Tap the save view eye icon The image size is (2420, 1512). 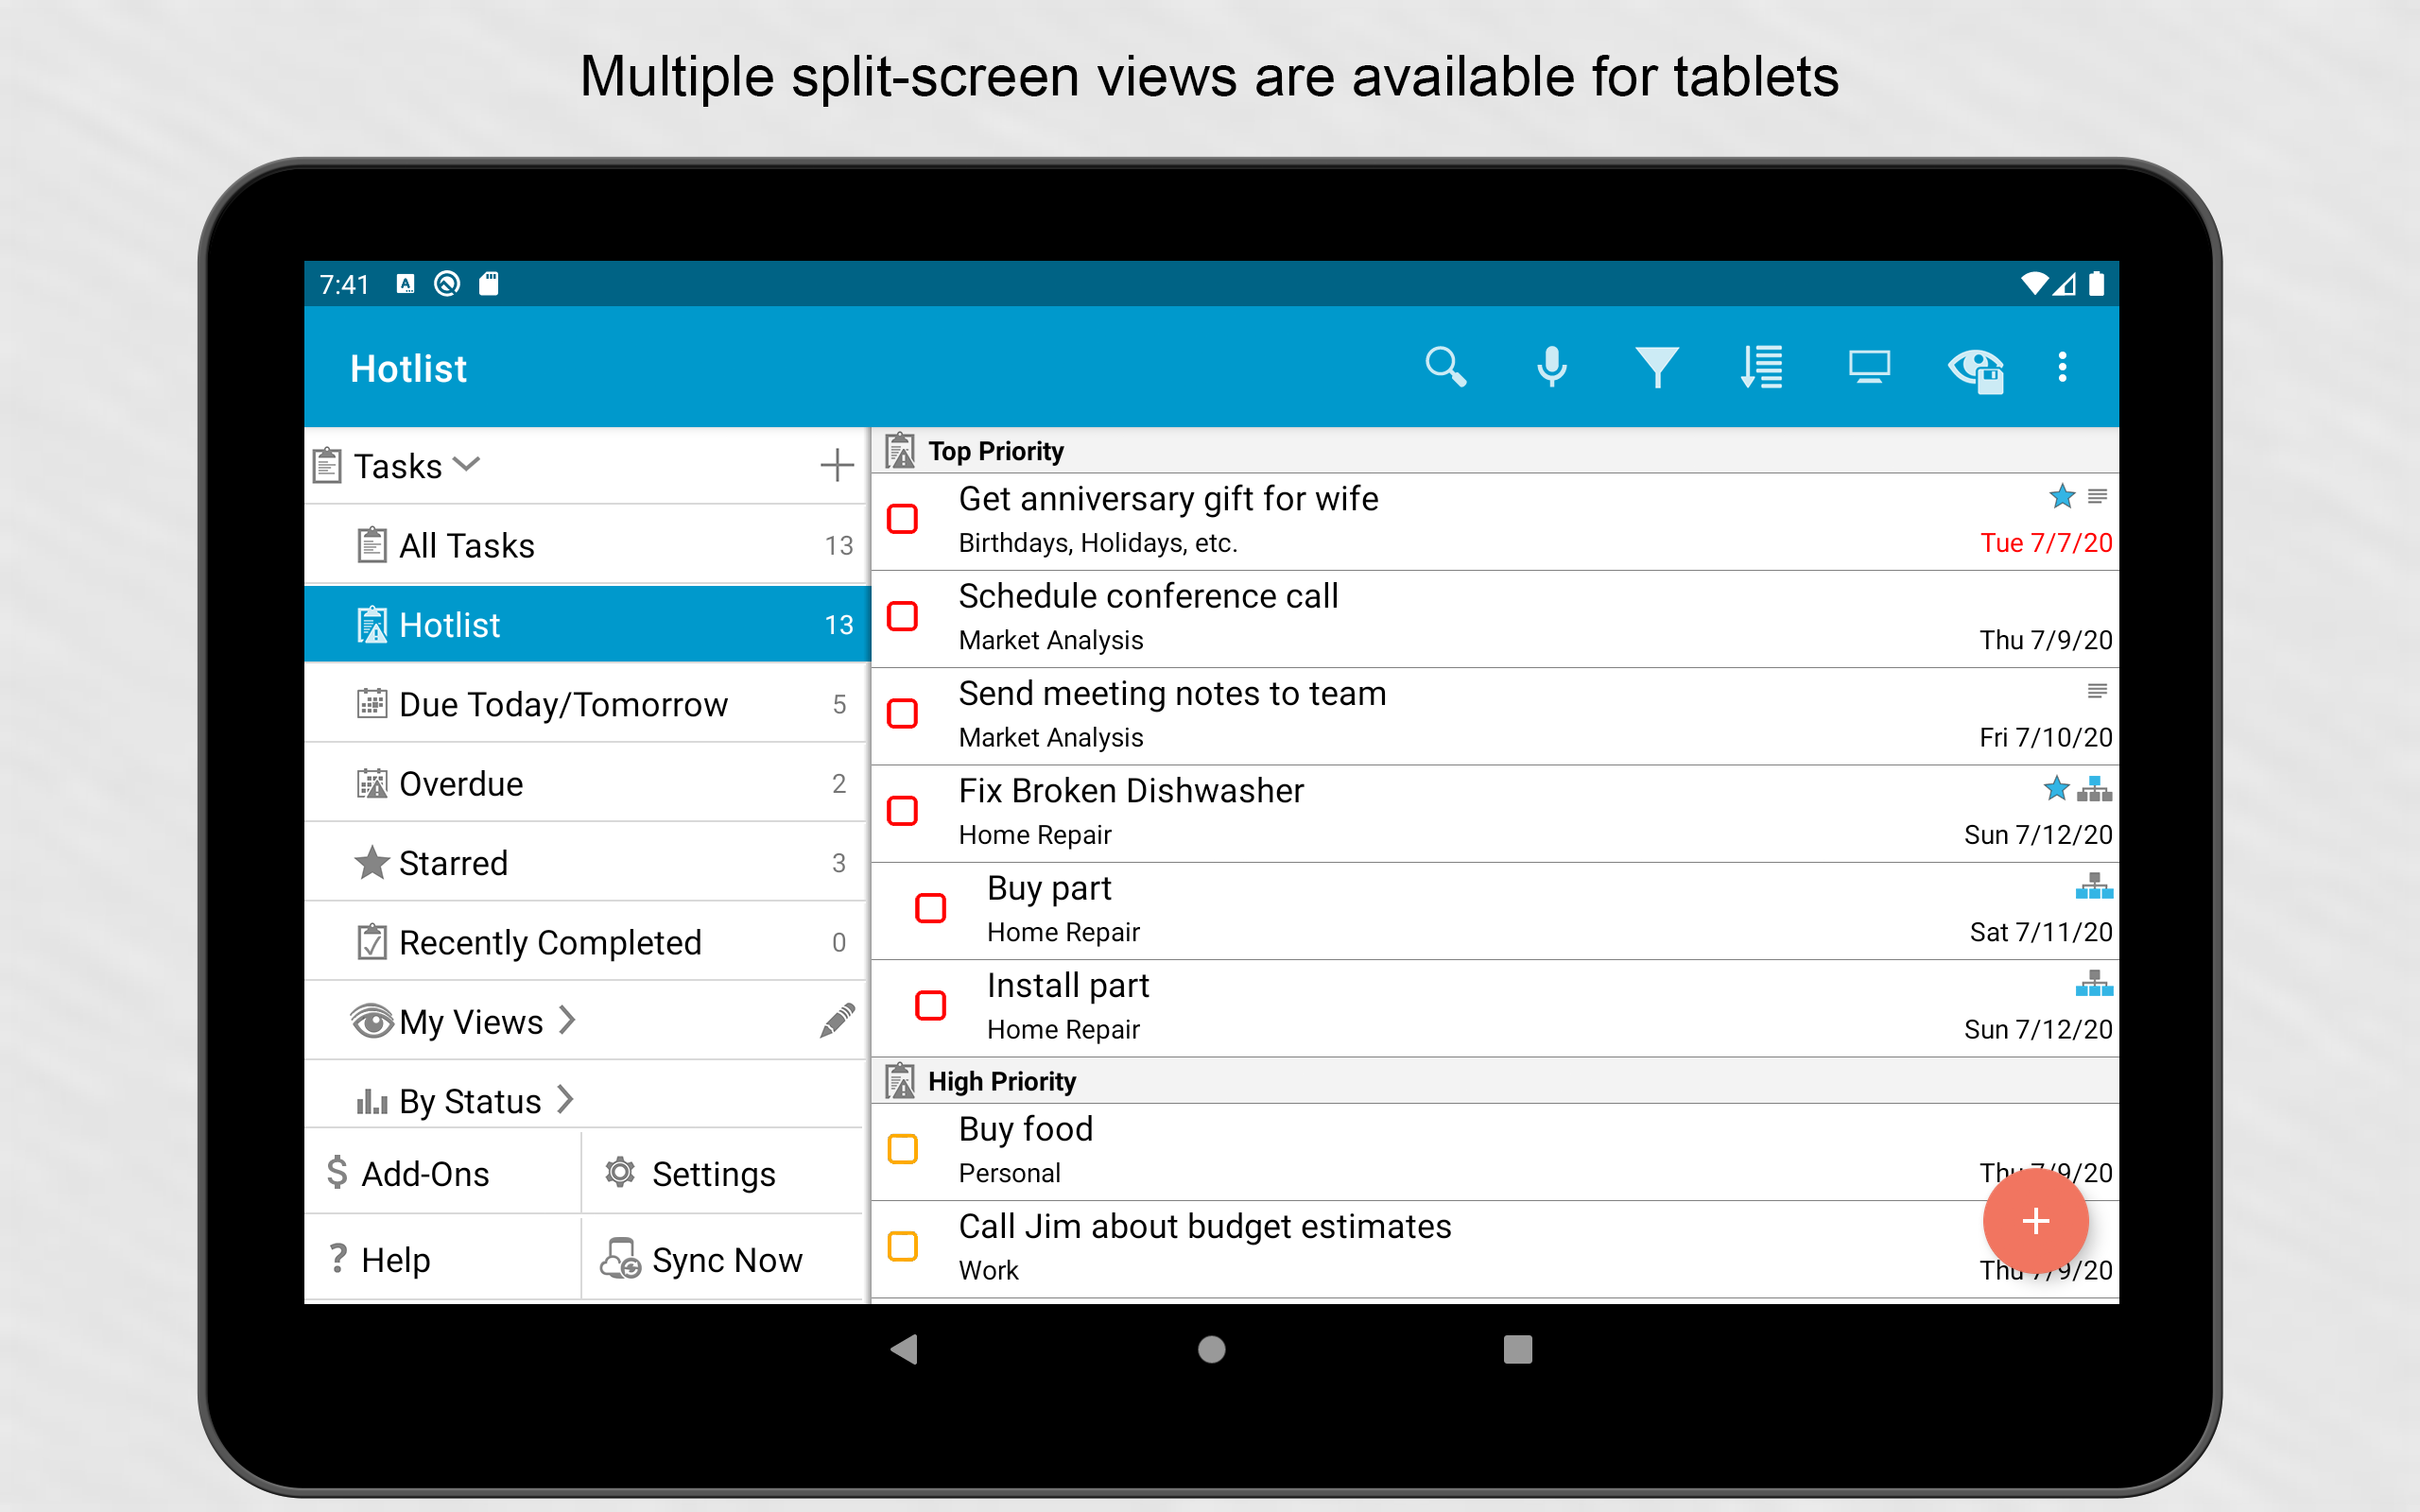coord(1976,370)
